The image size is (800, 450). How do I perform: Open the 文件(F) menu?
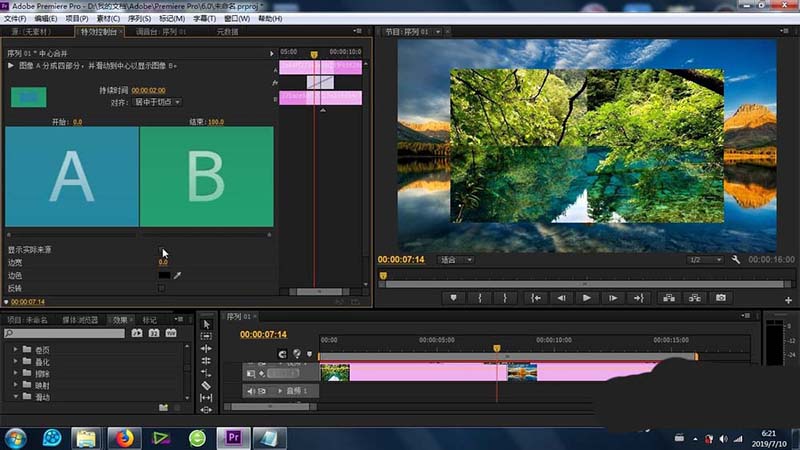click(15, 19)
